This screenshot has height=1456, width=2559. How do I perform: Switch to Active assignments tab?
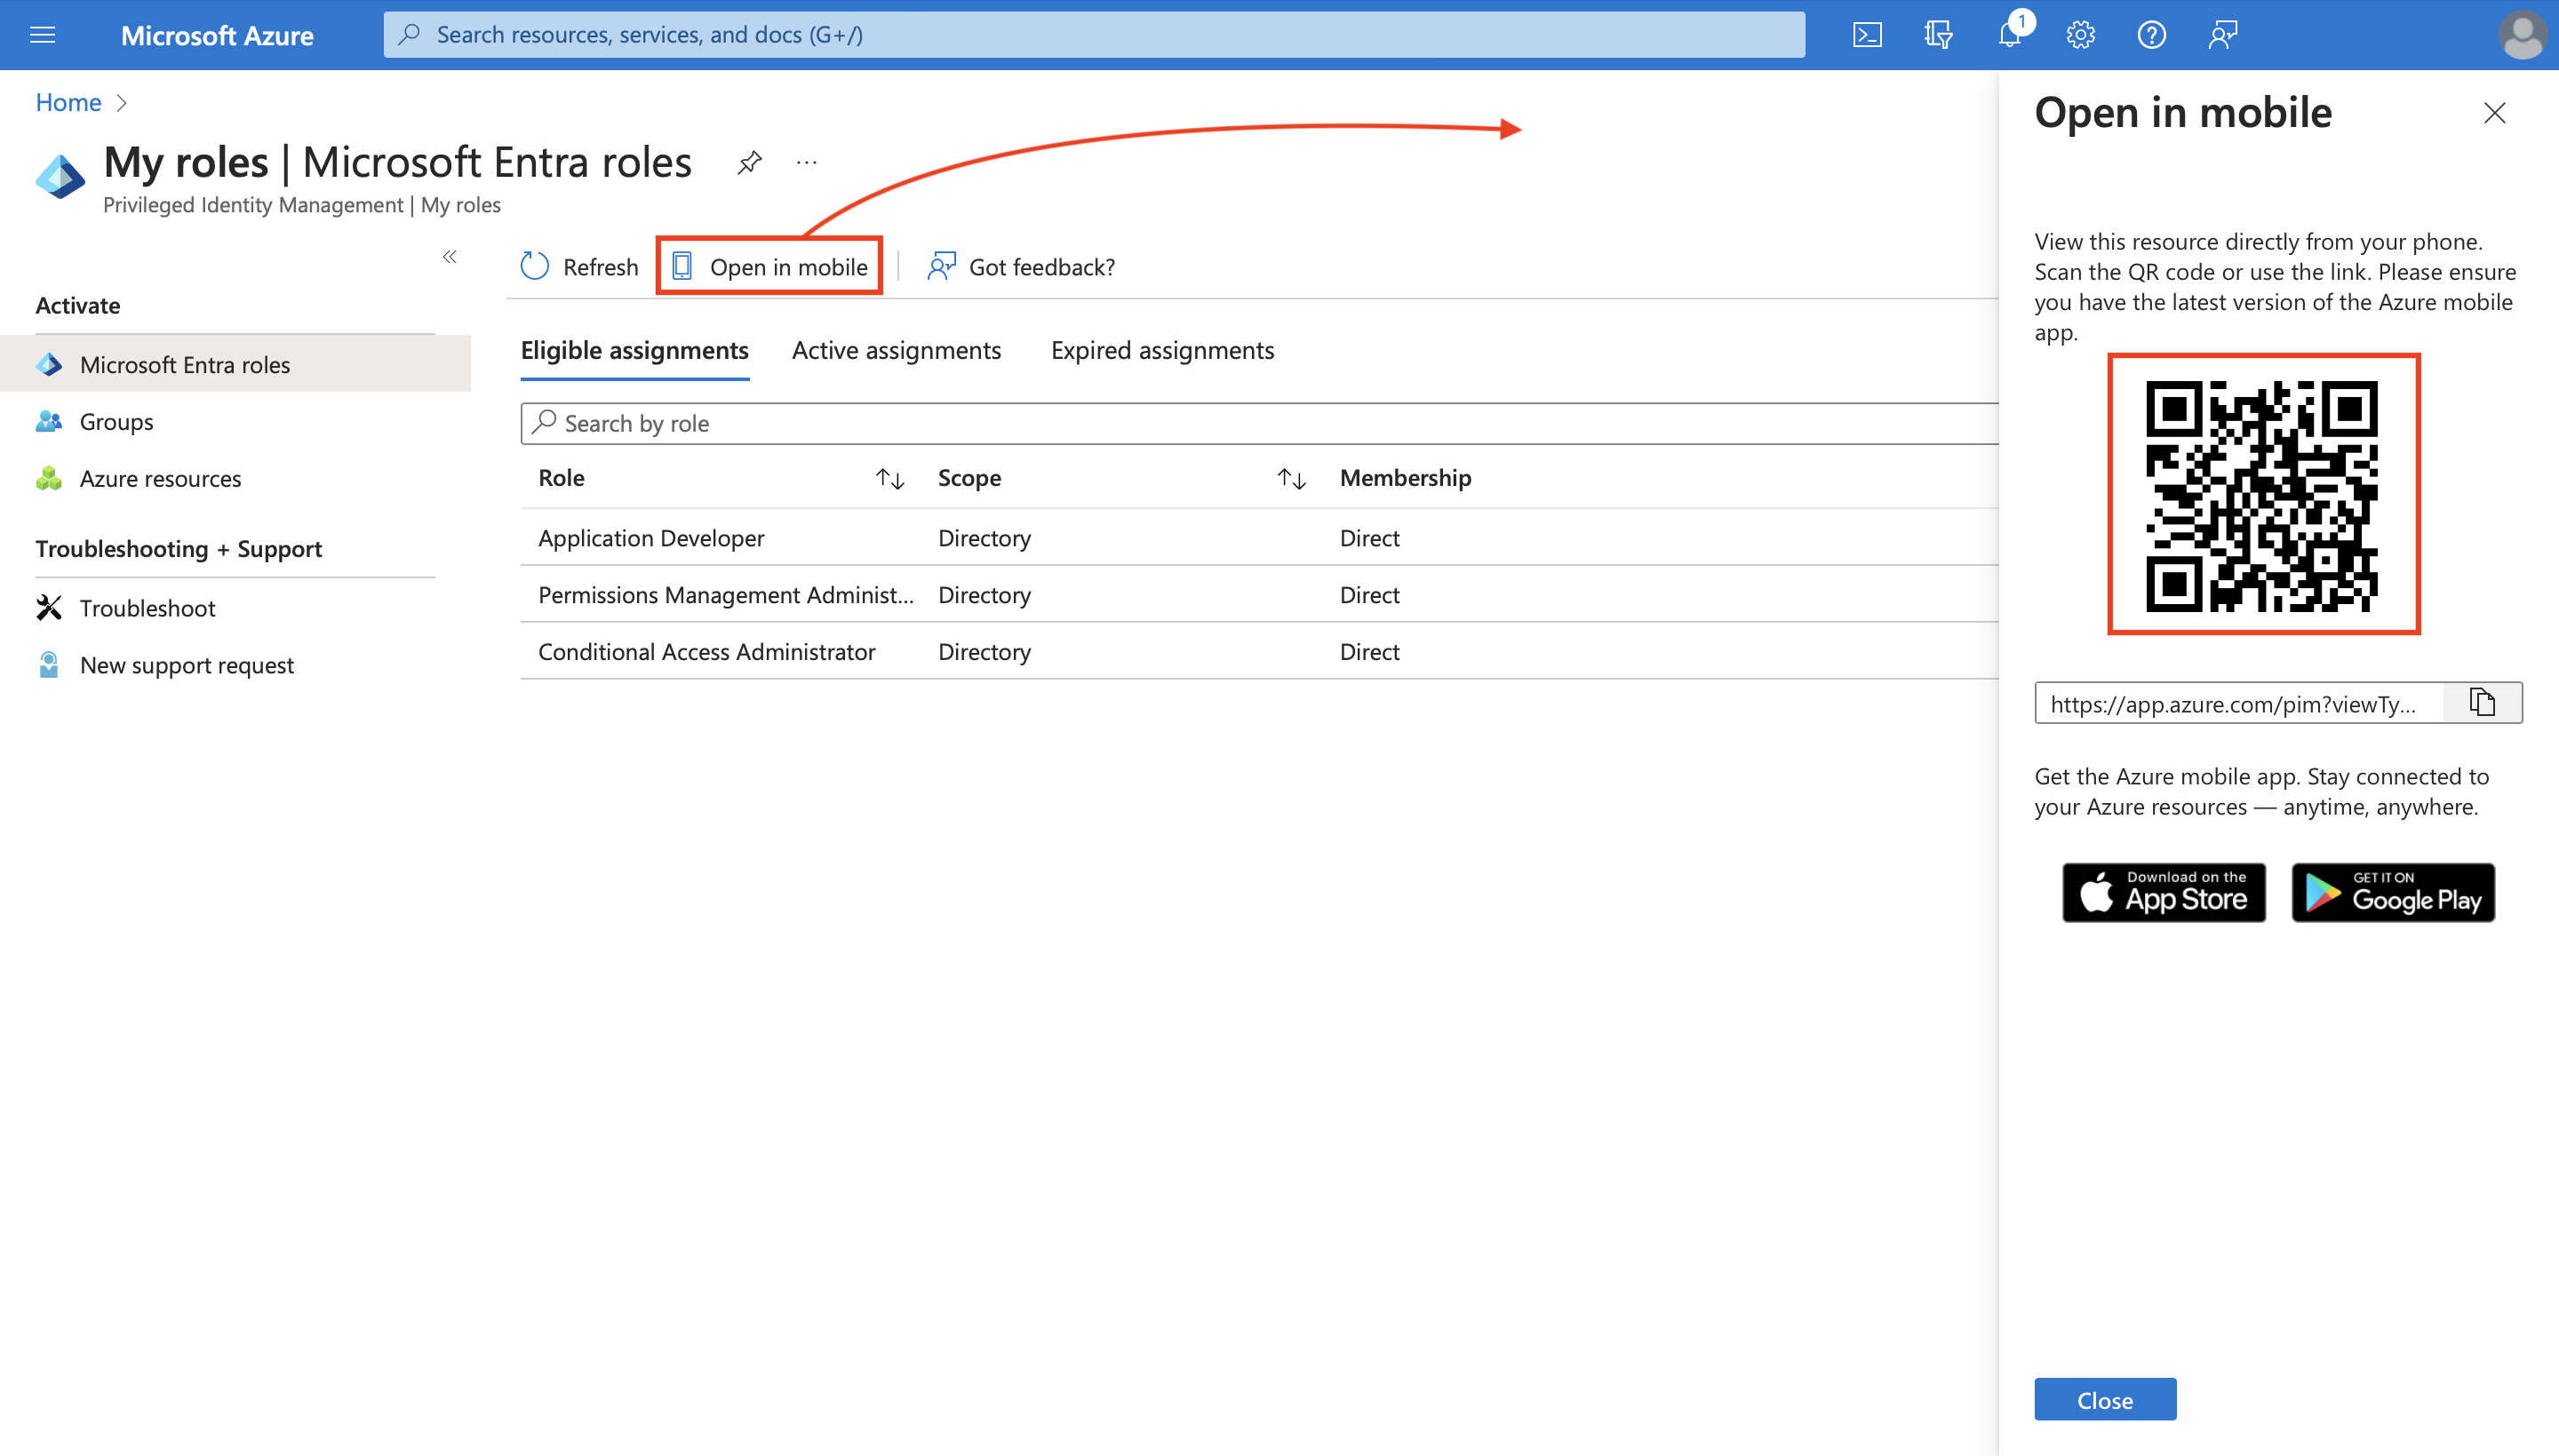(x=897, y=349)
